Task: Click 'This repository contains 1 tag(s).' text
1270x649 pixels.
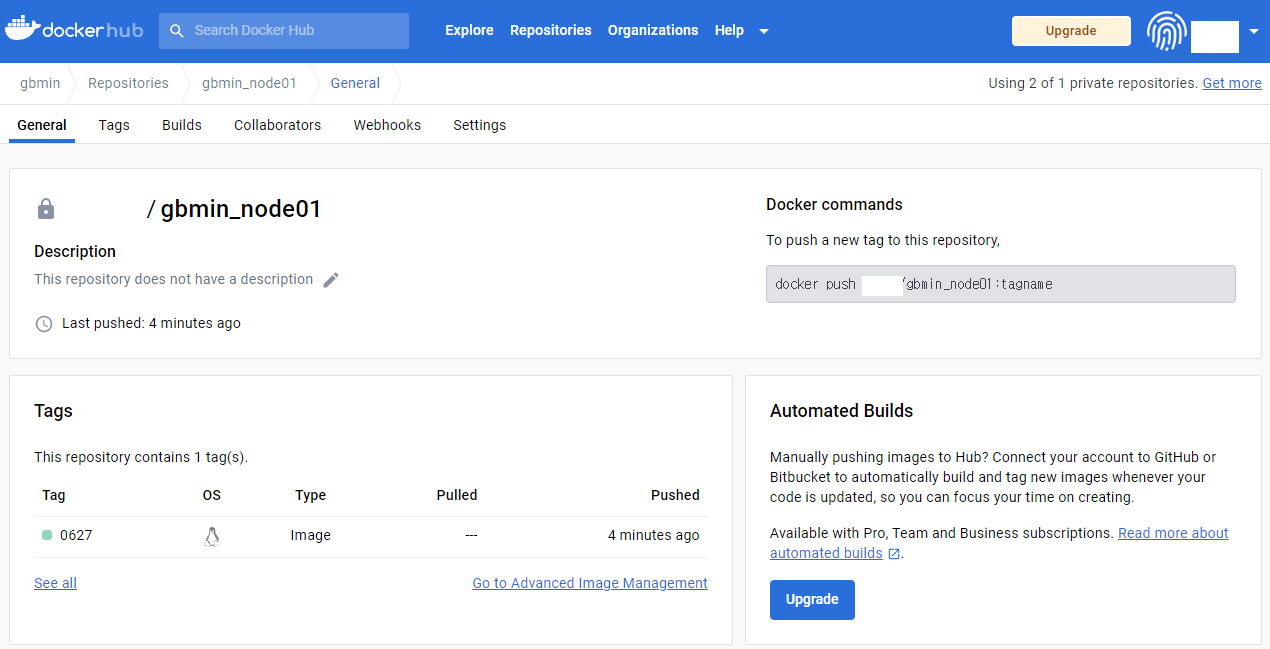Action: pyautogui.click(x=141, y=457)
